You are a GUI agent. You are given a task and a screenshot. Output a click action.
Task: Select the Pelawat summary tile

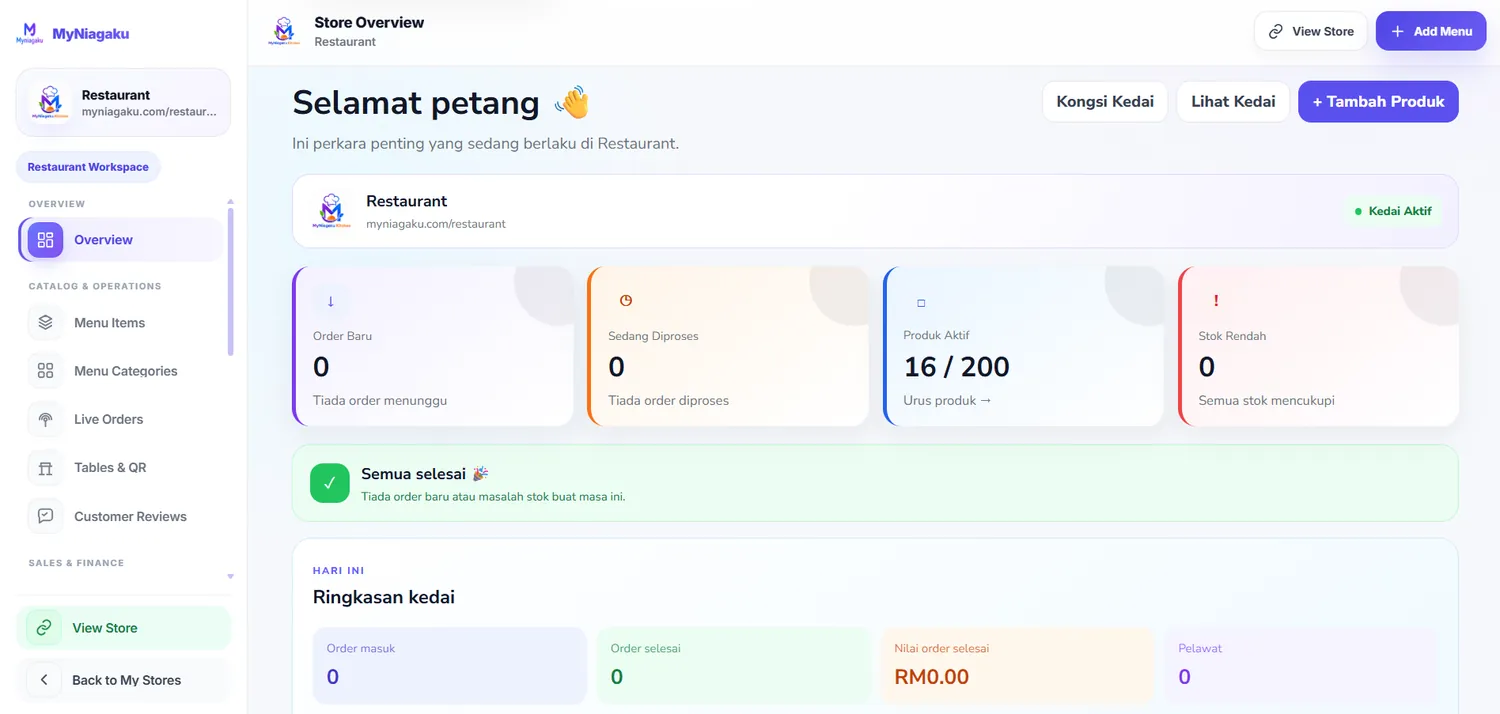click(x=1301, y=665)
